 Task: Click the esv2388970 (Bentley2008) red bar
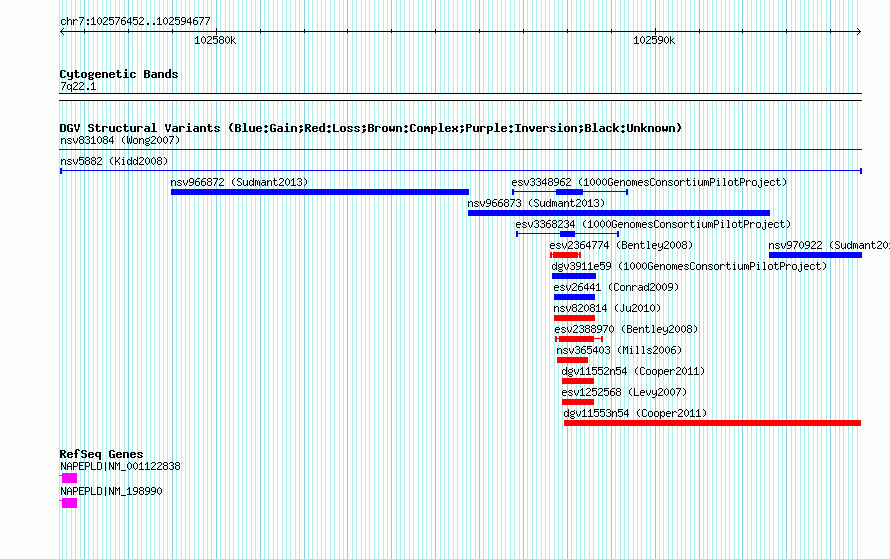(578, 339)
